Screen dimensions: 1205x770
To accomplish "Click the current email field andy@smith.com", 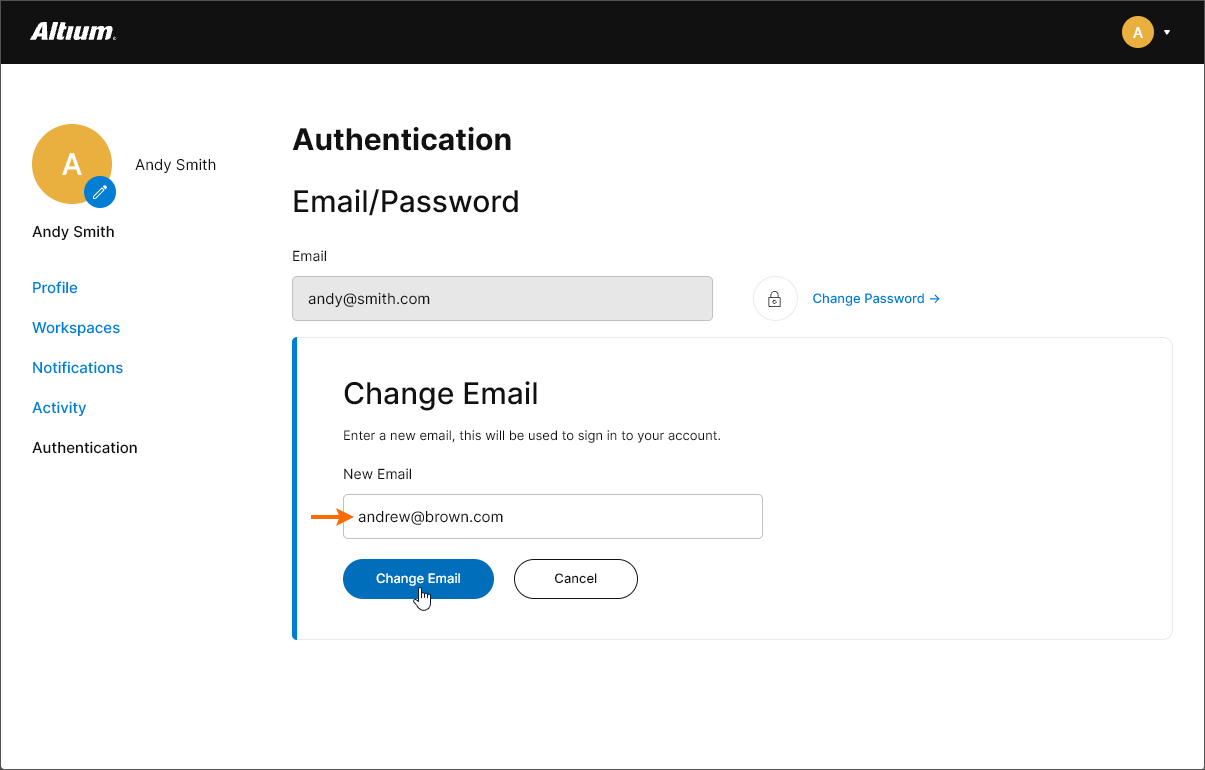I will [x=502, y=299].
